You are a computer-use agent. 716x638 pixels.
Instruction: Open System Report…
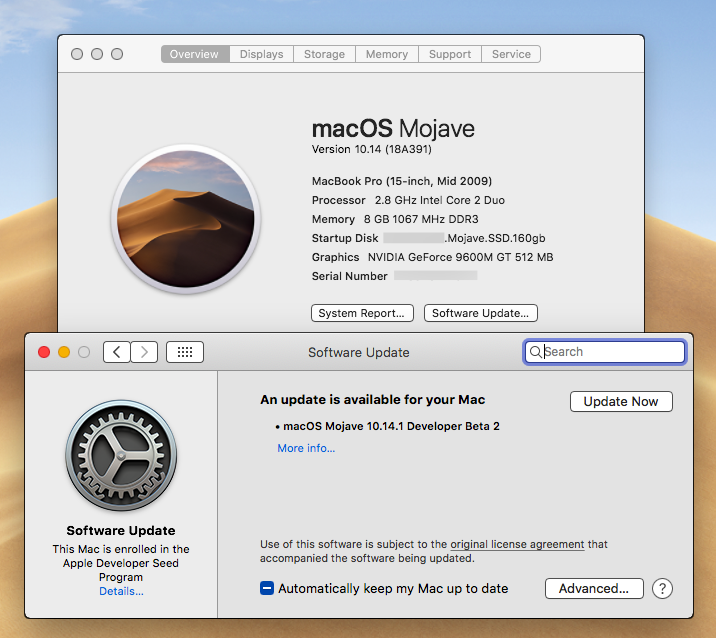[x=362, y=313]
